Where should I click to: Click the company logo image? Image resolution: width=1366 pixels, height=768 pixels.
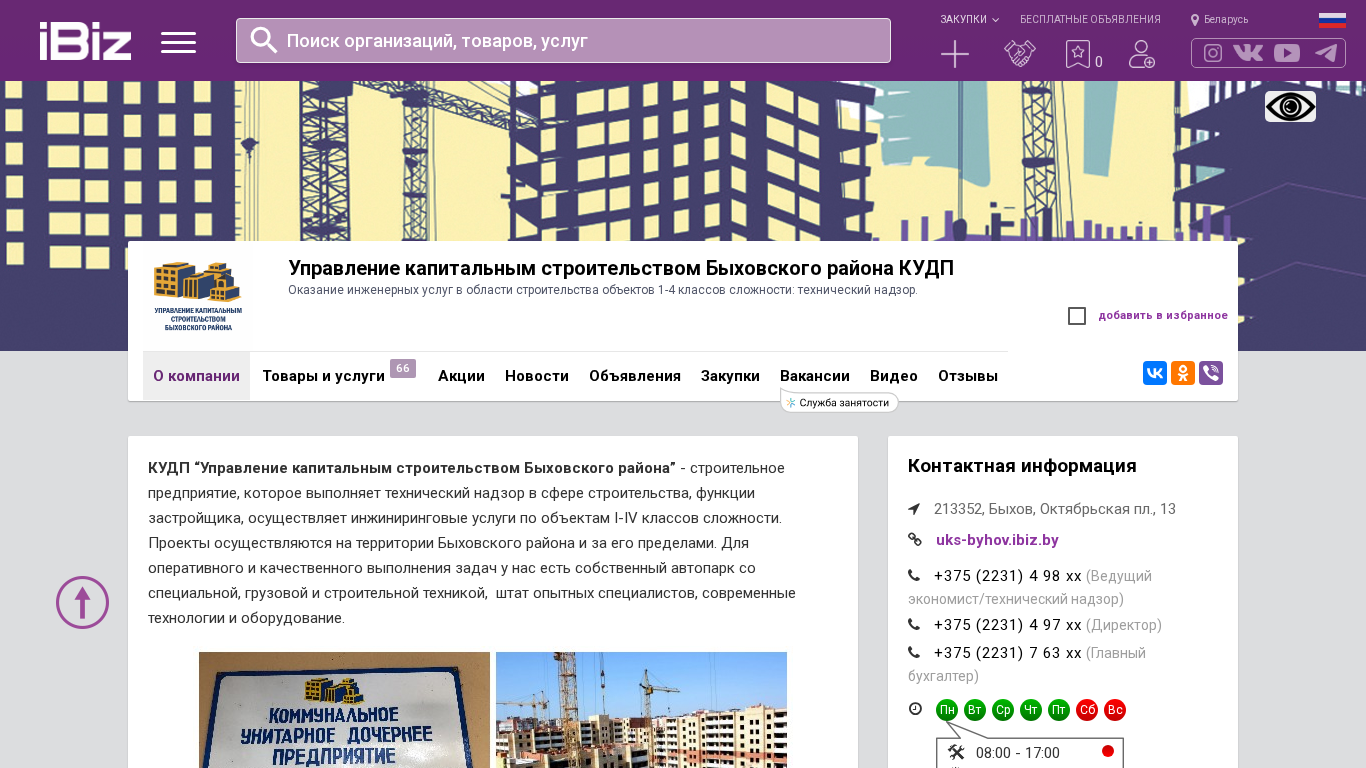click(x=197, y=296)
